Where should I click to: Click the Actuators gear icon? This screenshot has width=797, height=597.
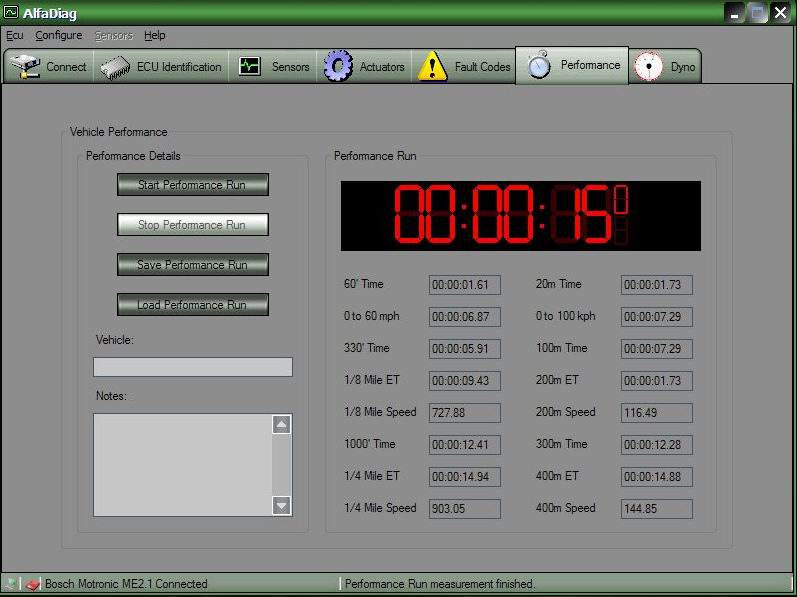pyautogui.click(x=338, y=67)
